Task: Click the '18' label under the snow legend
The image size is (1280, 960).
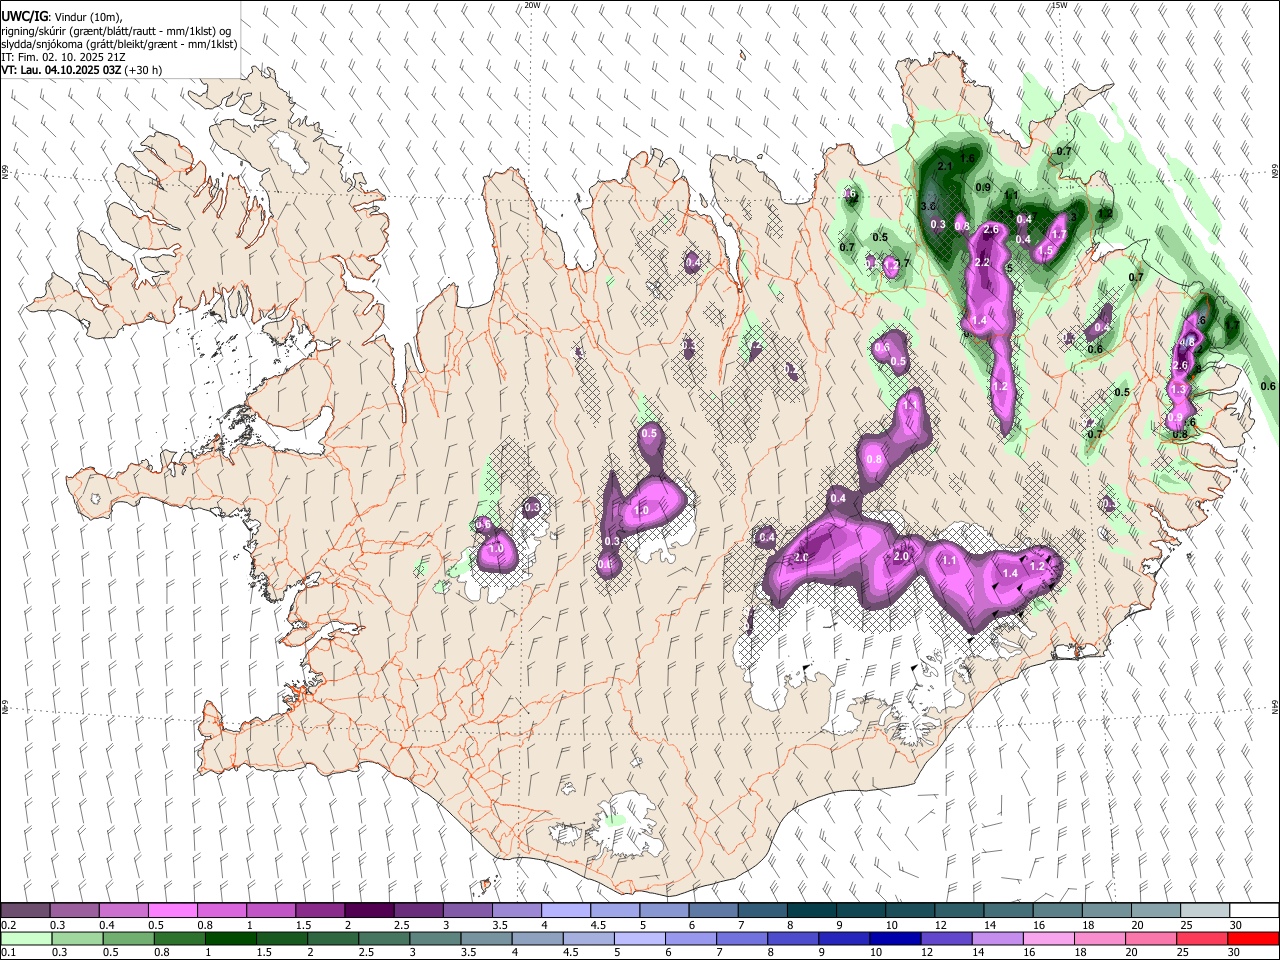Action: [x=1088, y=925]
